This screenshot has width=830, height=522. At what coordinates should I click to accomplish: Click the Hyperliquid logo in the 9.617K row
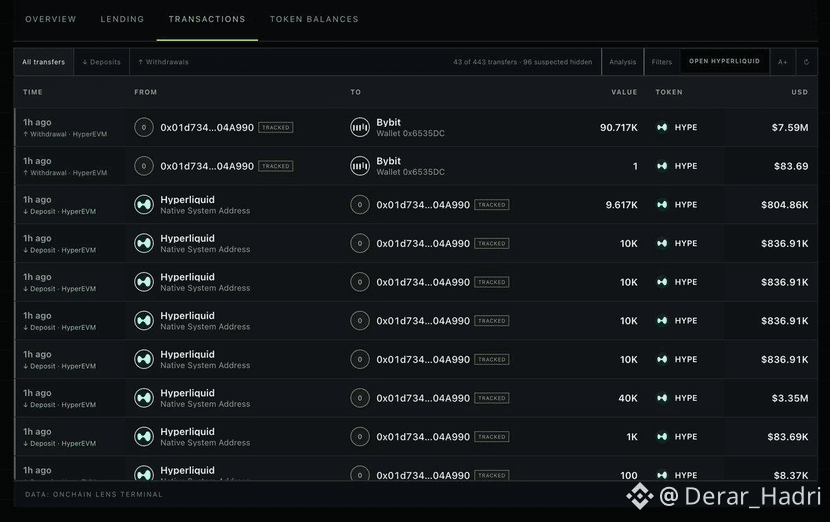click(144, 204)
